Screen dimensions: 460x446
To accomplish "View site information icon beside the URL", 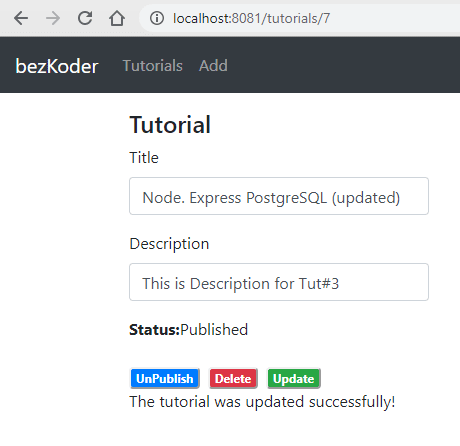I will (x=157, y=18).
